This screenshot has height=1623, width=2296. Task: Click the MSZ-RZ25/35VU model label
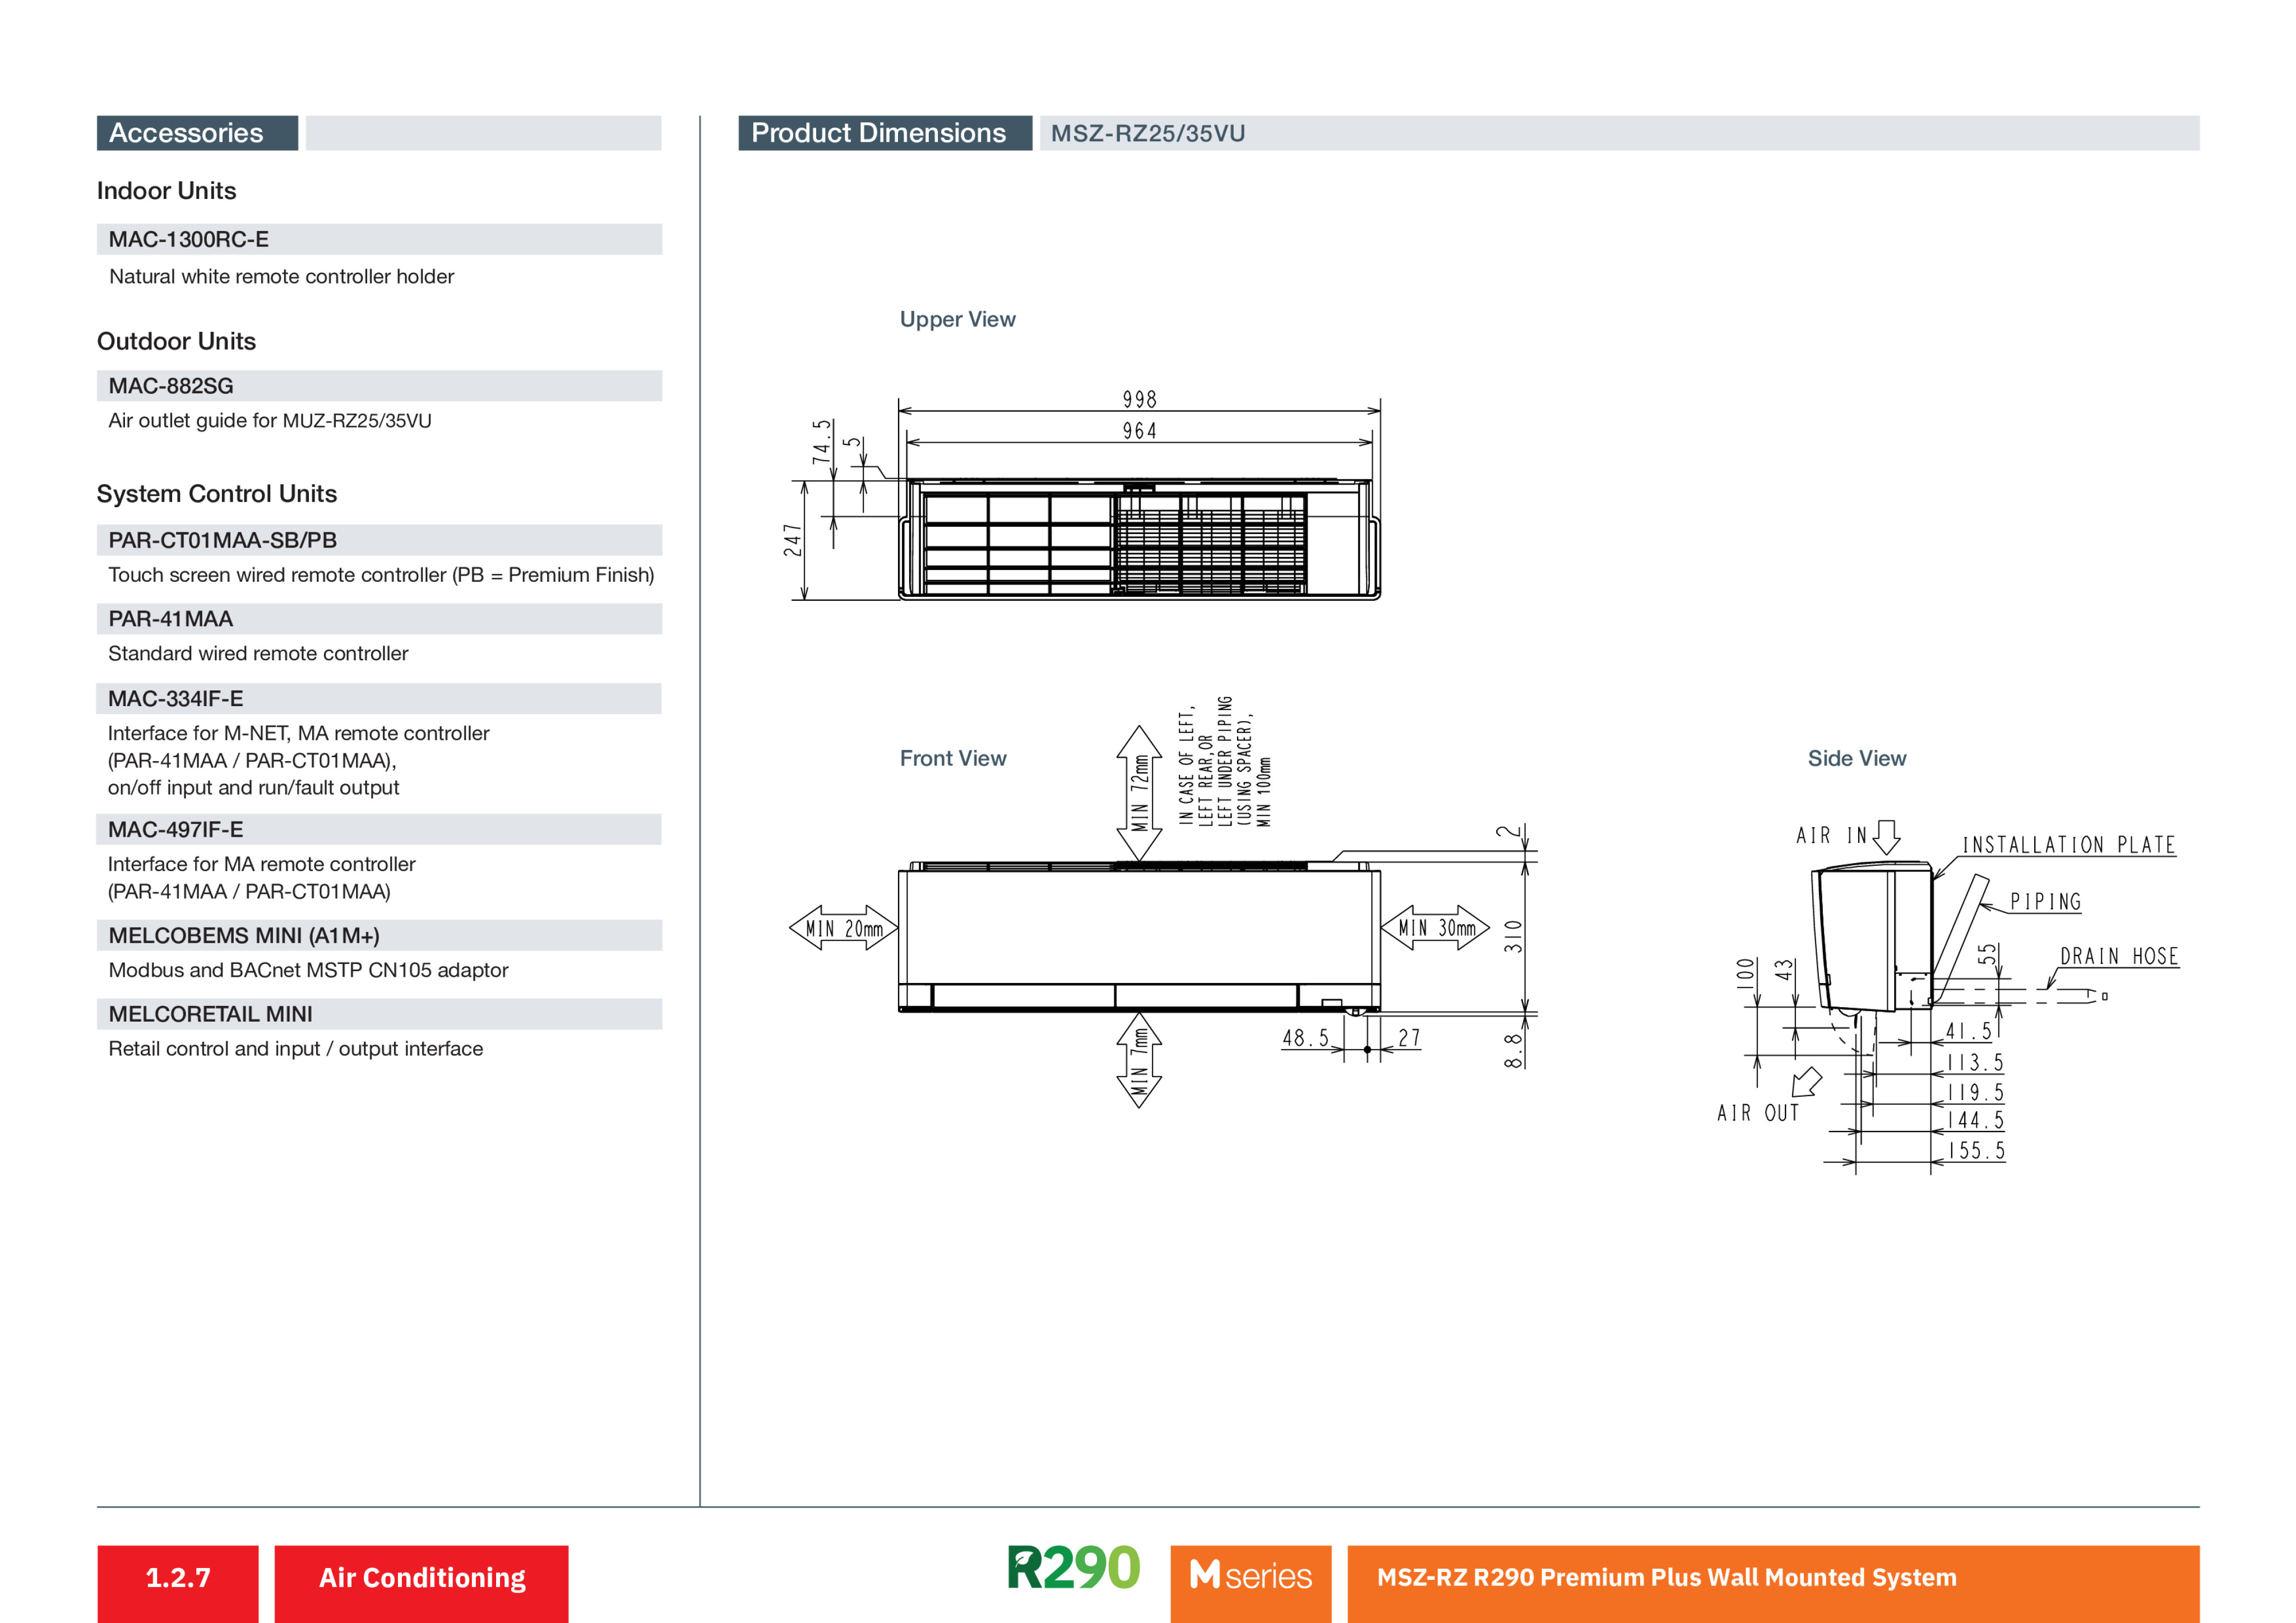[1148, 133]
